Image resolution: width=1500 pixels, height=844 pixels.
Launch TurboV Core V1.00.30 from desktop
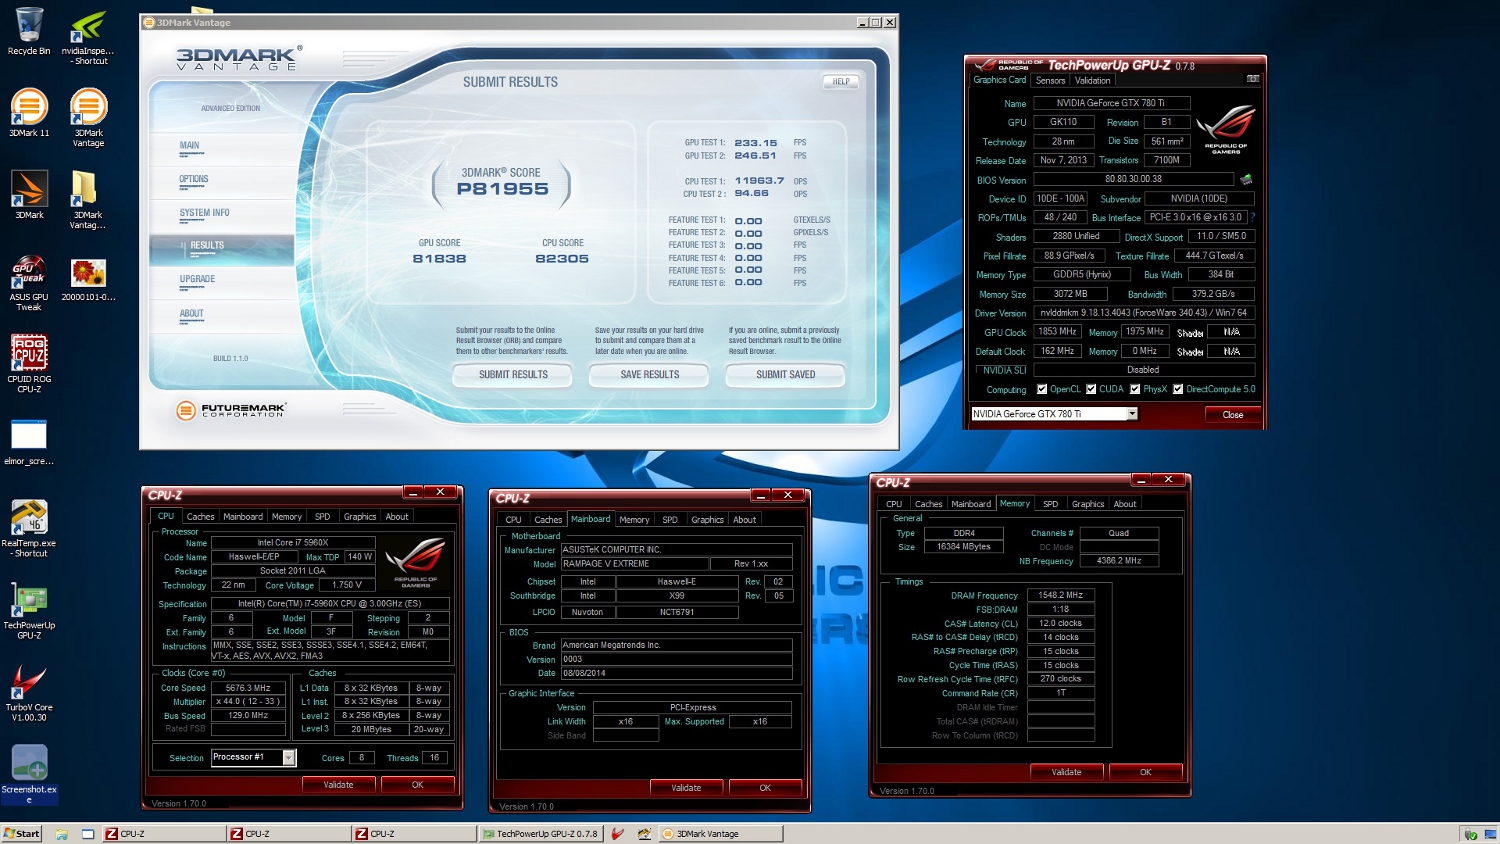(29, 692)
